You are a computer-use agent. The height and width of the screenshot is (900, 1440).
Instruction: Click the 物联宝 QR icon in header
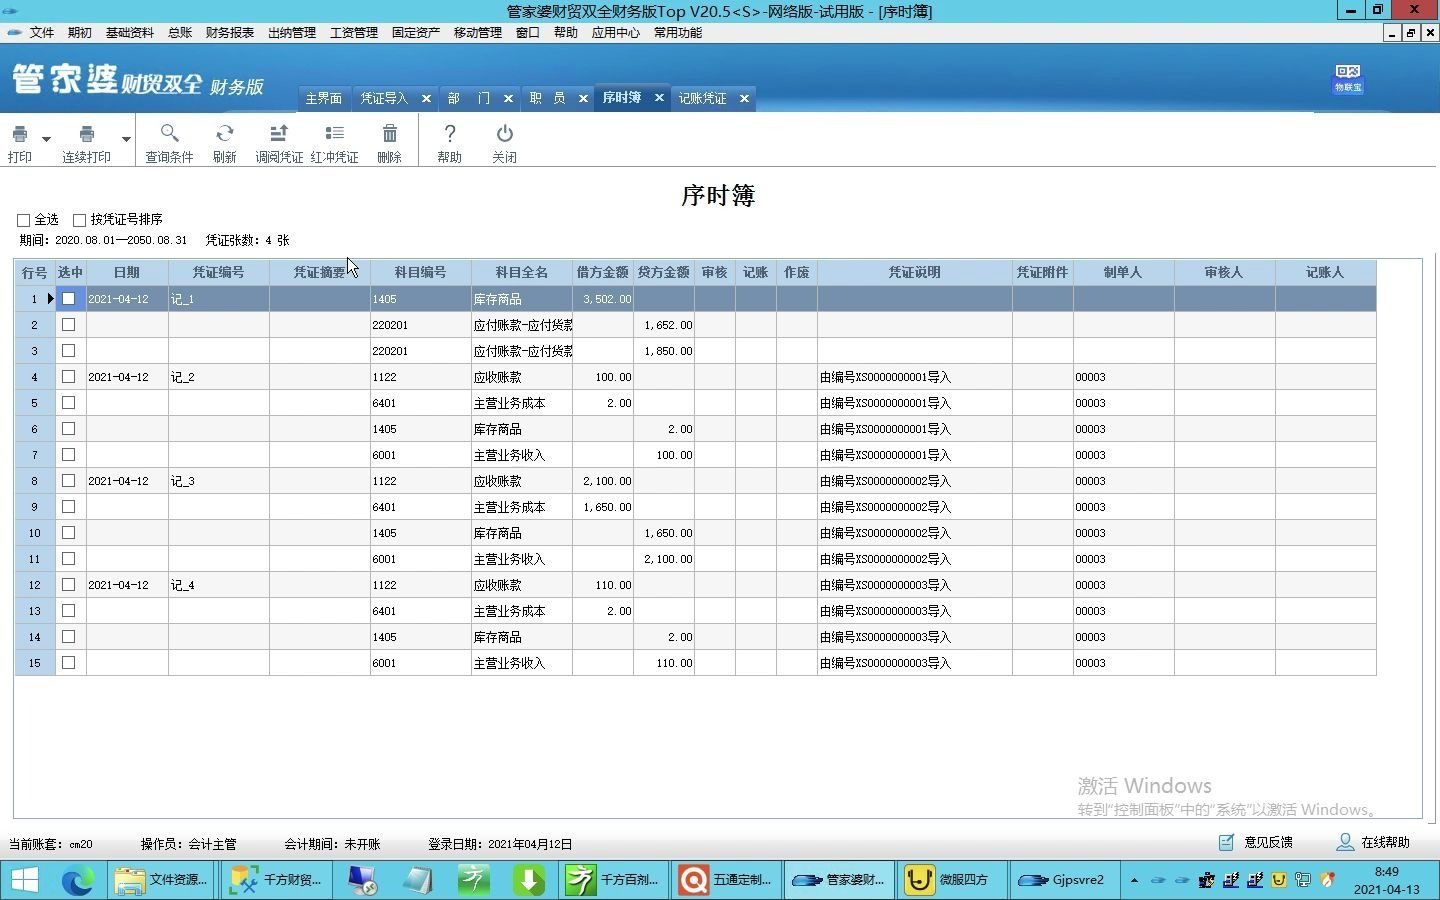(1348, 78)
